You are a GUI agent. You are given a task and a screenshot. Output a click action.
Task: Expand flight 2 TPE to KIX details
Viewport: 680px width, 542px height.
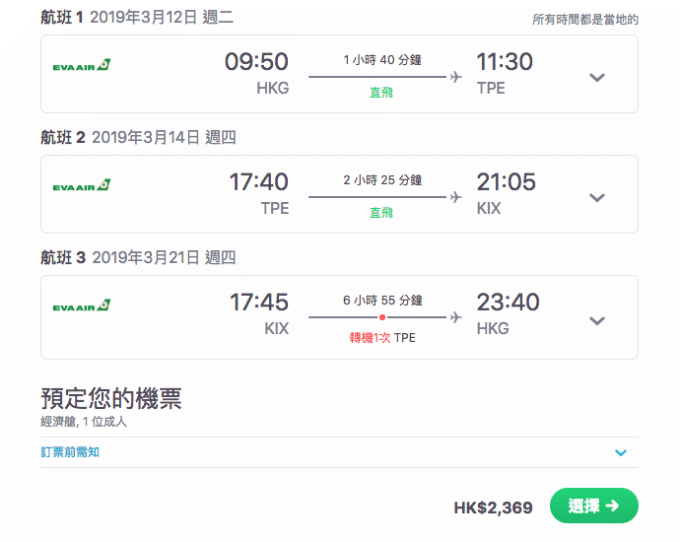pos(597,198)
